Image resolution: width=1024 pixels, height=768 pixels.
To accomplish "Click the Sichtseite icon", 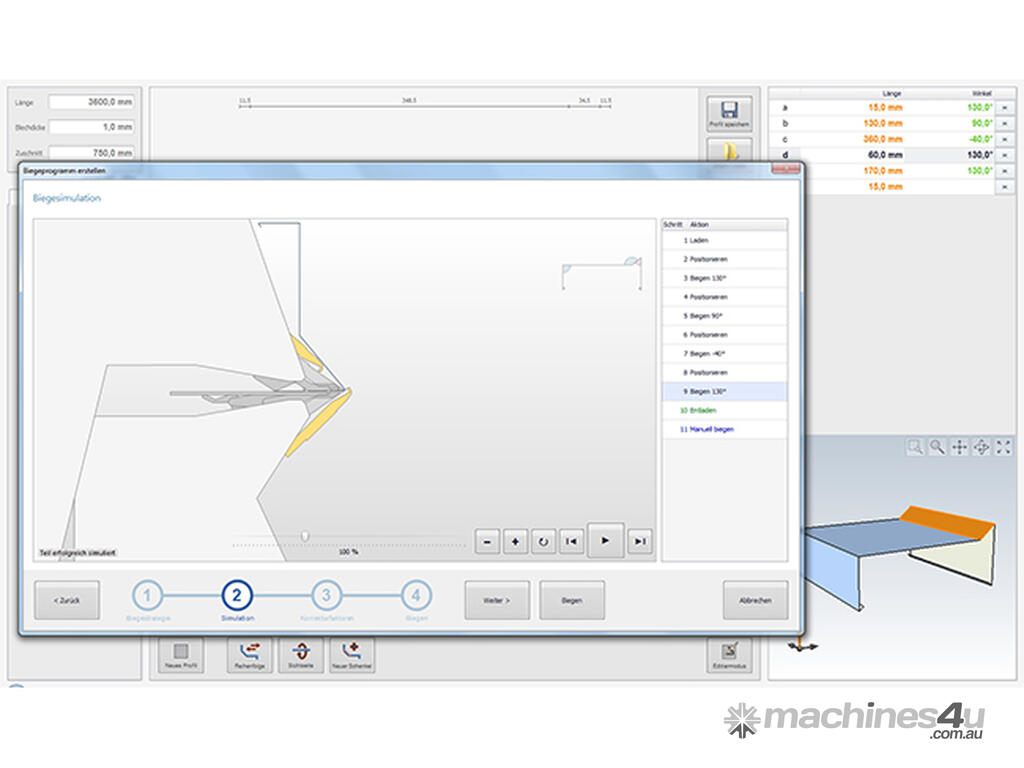I will point(301,653).
